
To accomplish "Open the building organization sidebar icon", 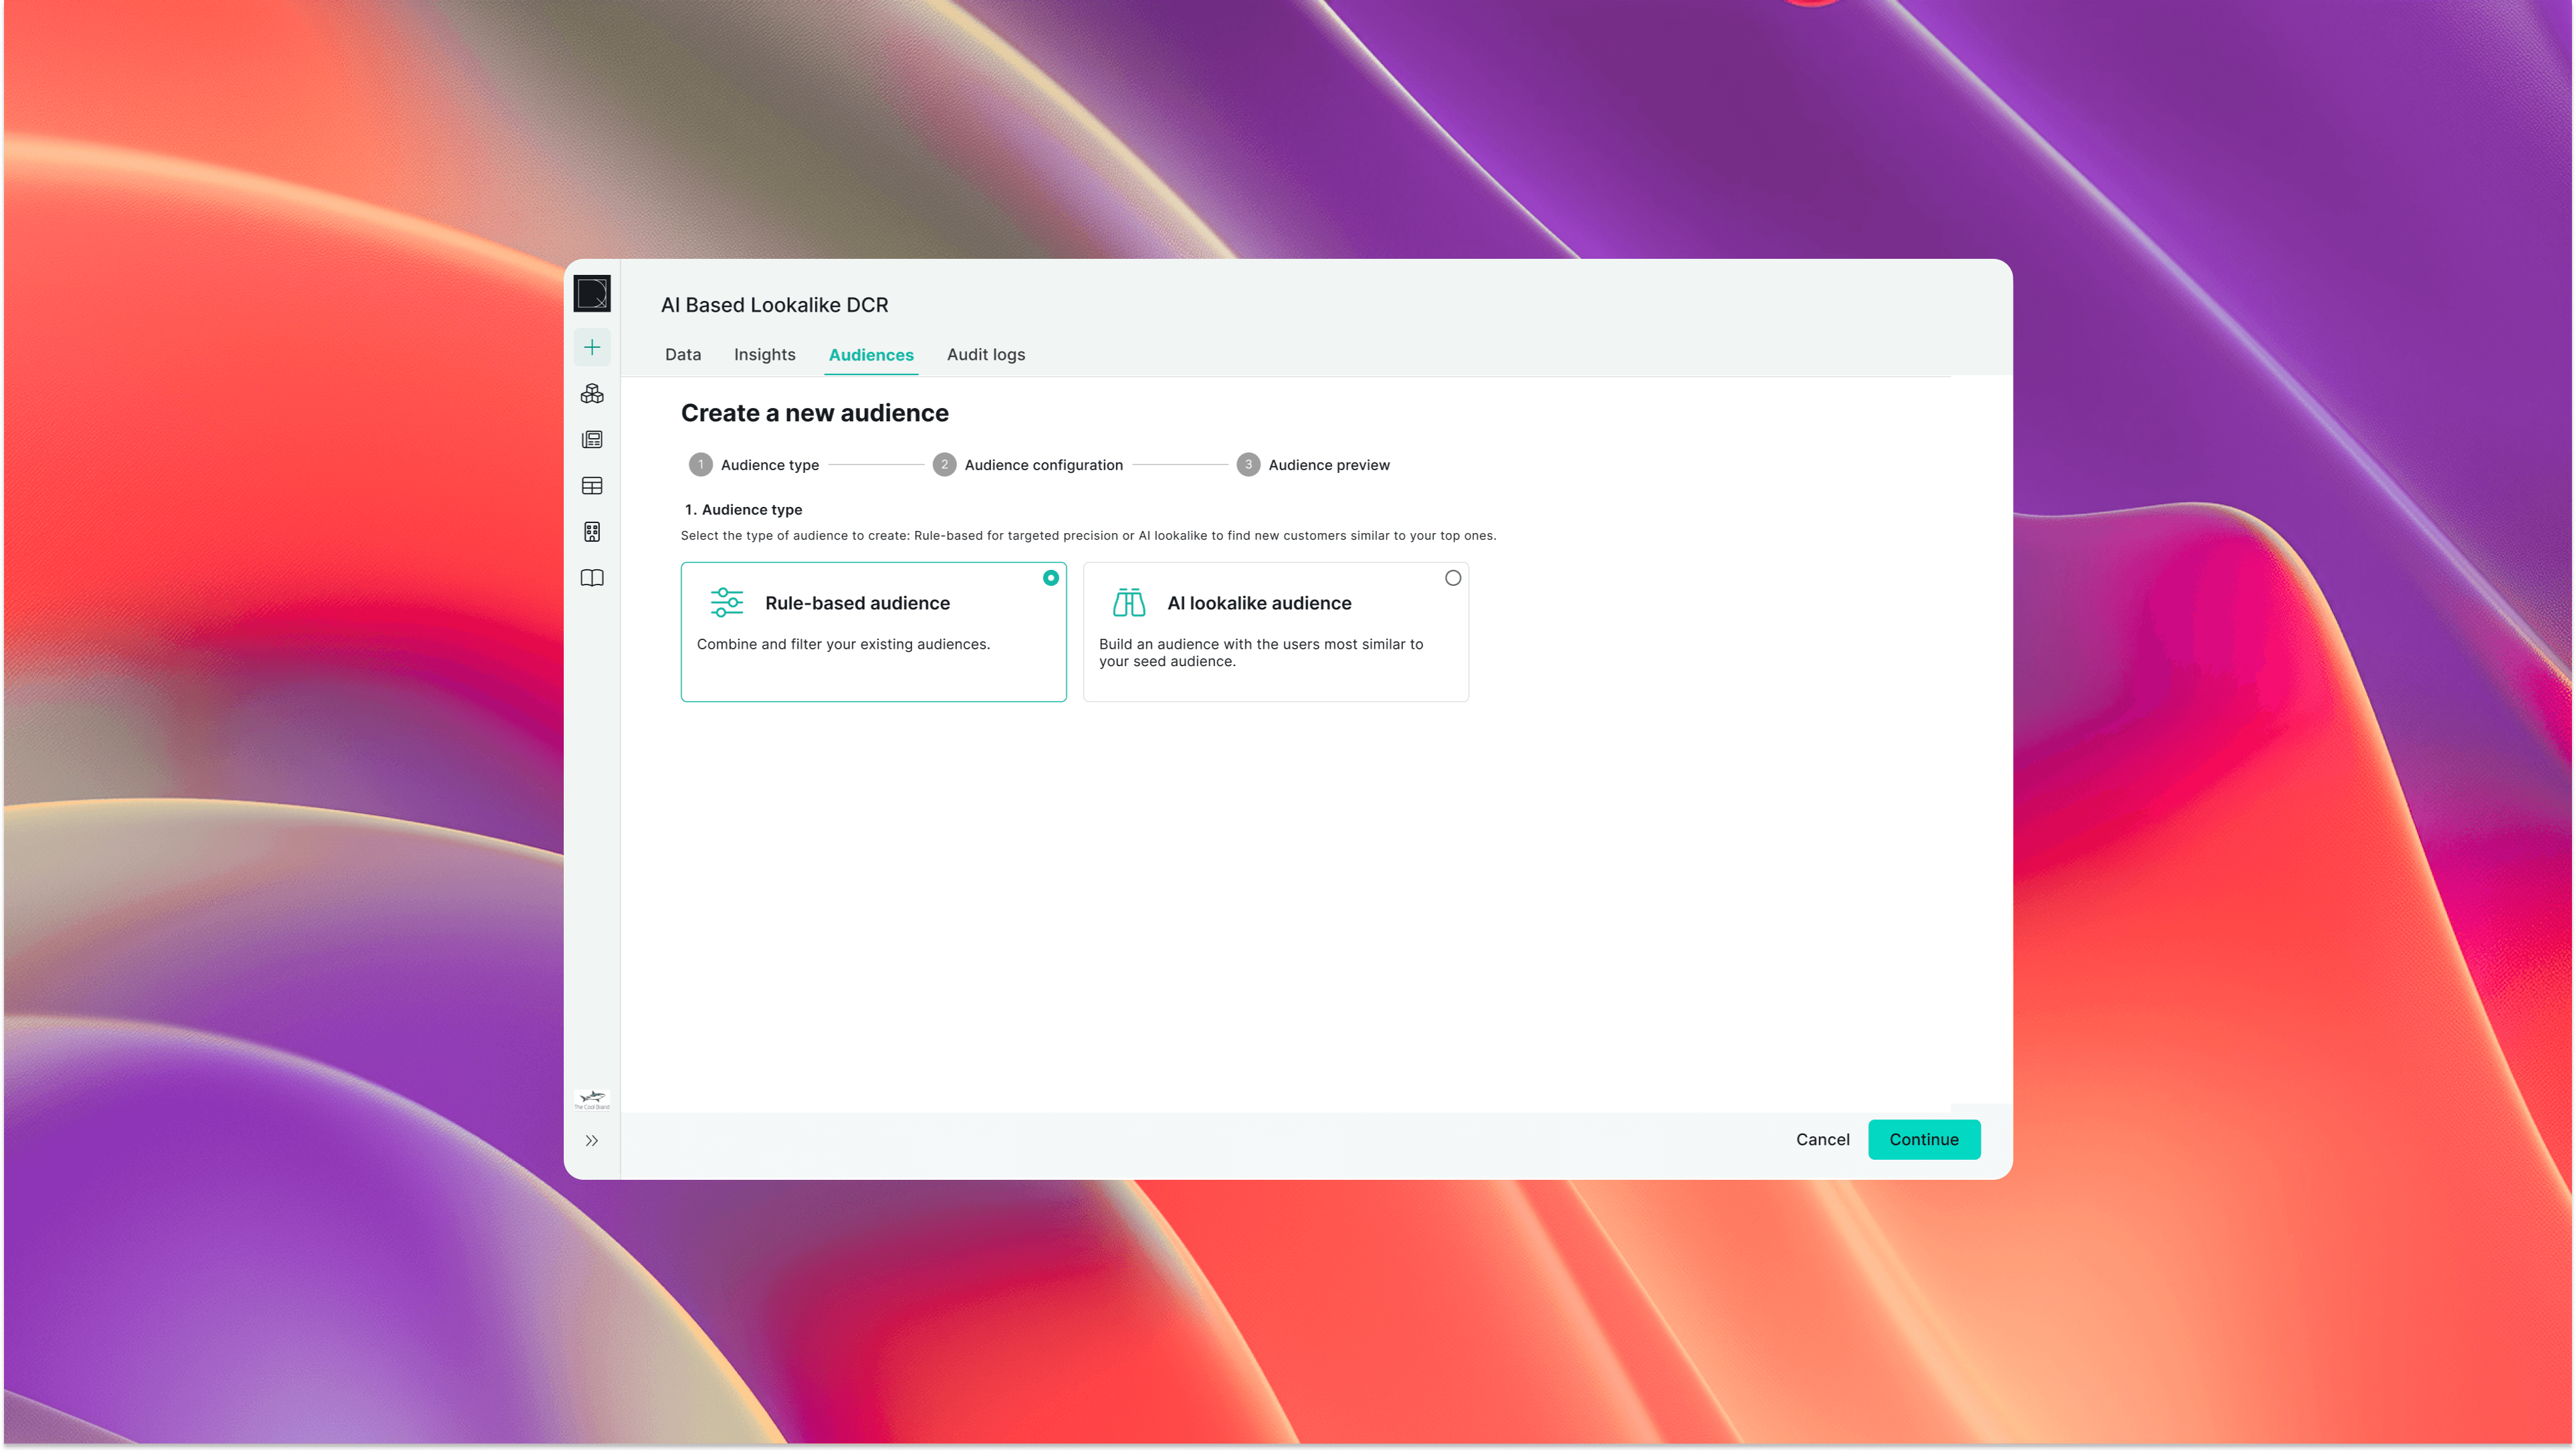I will point(592,532).
